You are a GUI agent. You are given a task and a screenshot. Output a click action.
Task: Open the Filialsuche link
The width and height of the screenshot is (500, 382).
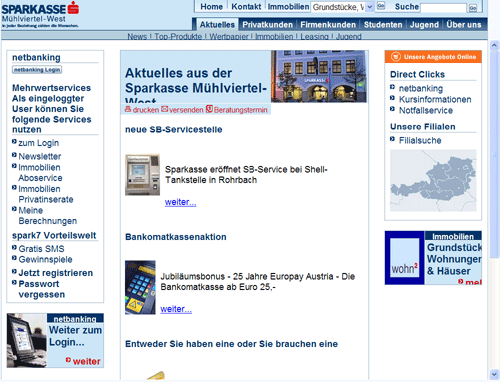[x=420, y=140]
